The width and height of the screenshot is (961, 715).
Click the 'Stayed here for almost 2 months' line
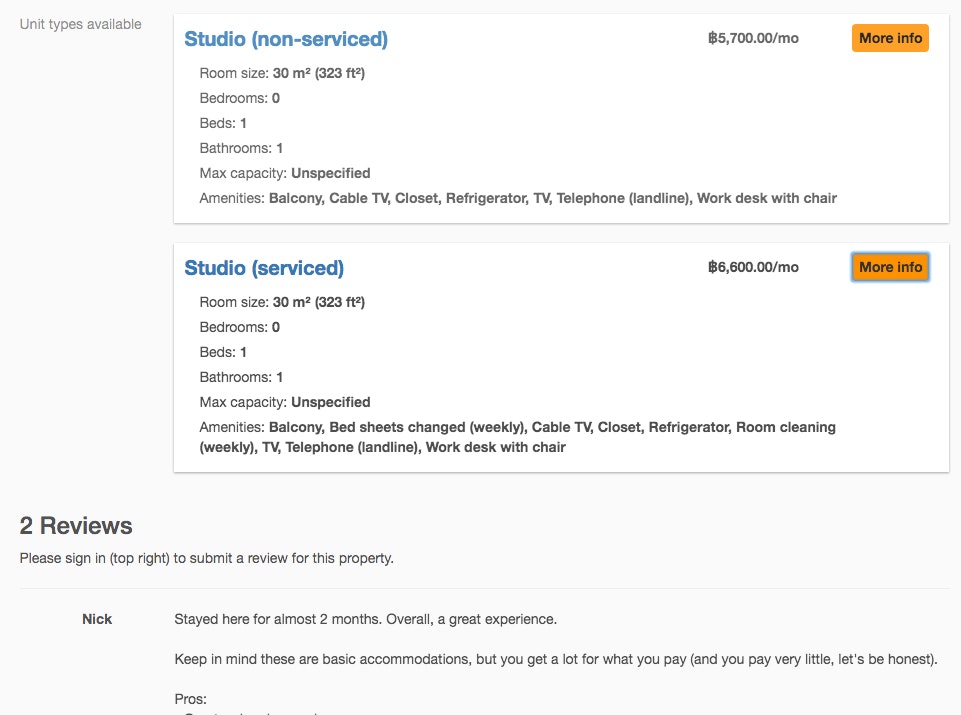coord(365,619)
